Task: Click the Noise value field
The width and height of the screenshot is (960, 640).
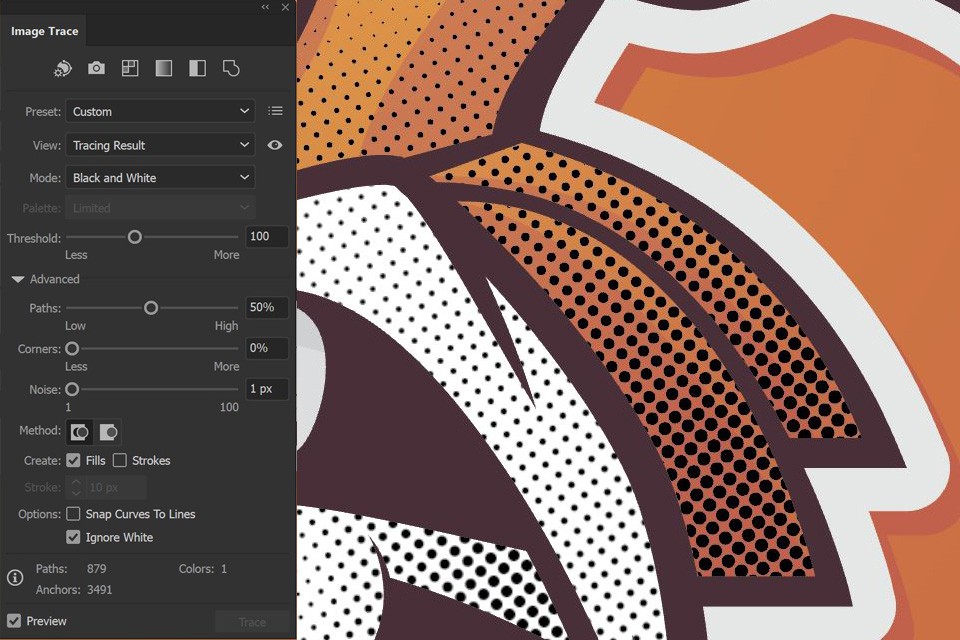Action: coord(266,389)
